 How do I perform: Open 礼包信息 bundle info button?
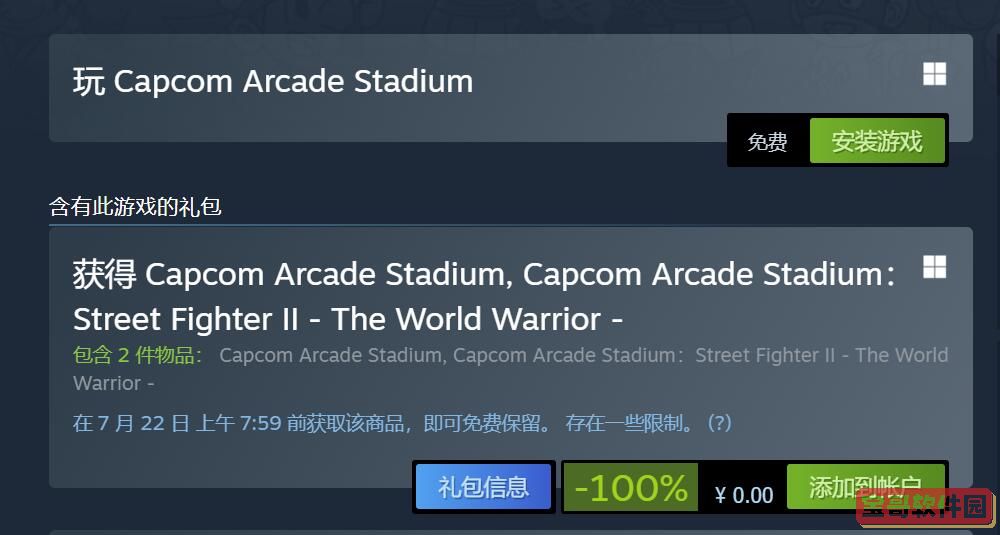[483, 487]
